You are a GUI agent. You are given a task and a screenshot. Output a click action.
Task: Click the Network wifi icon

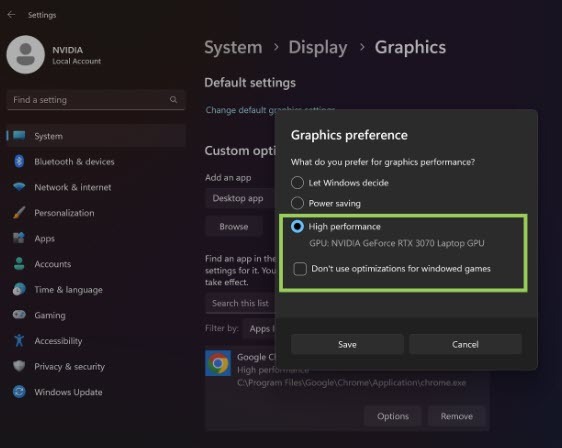(19, 187)
